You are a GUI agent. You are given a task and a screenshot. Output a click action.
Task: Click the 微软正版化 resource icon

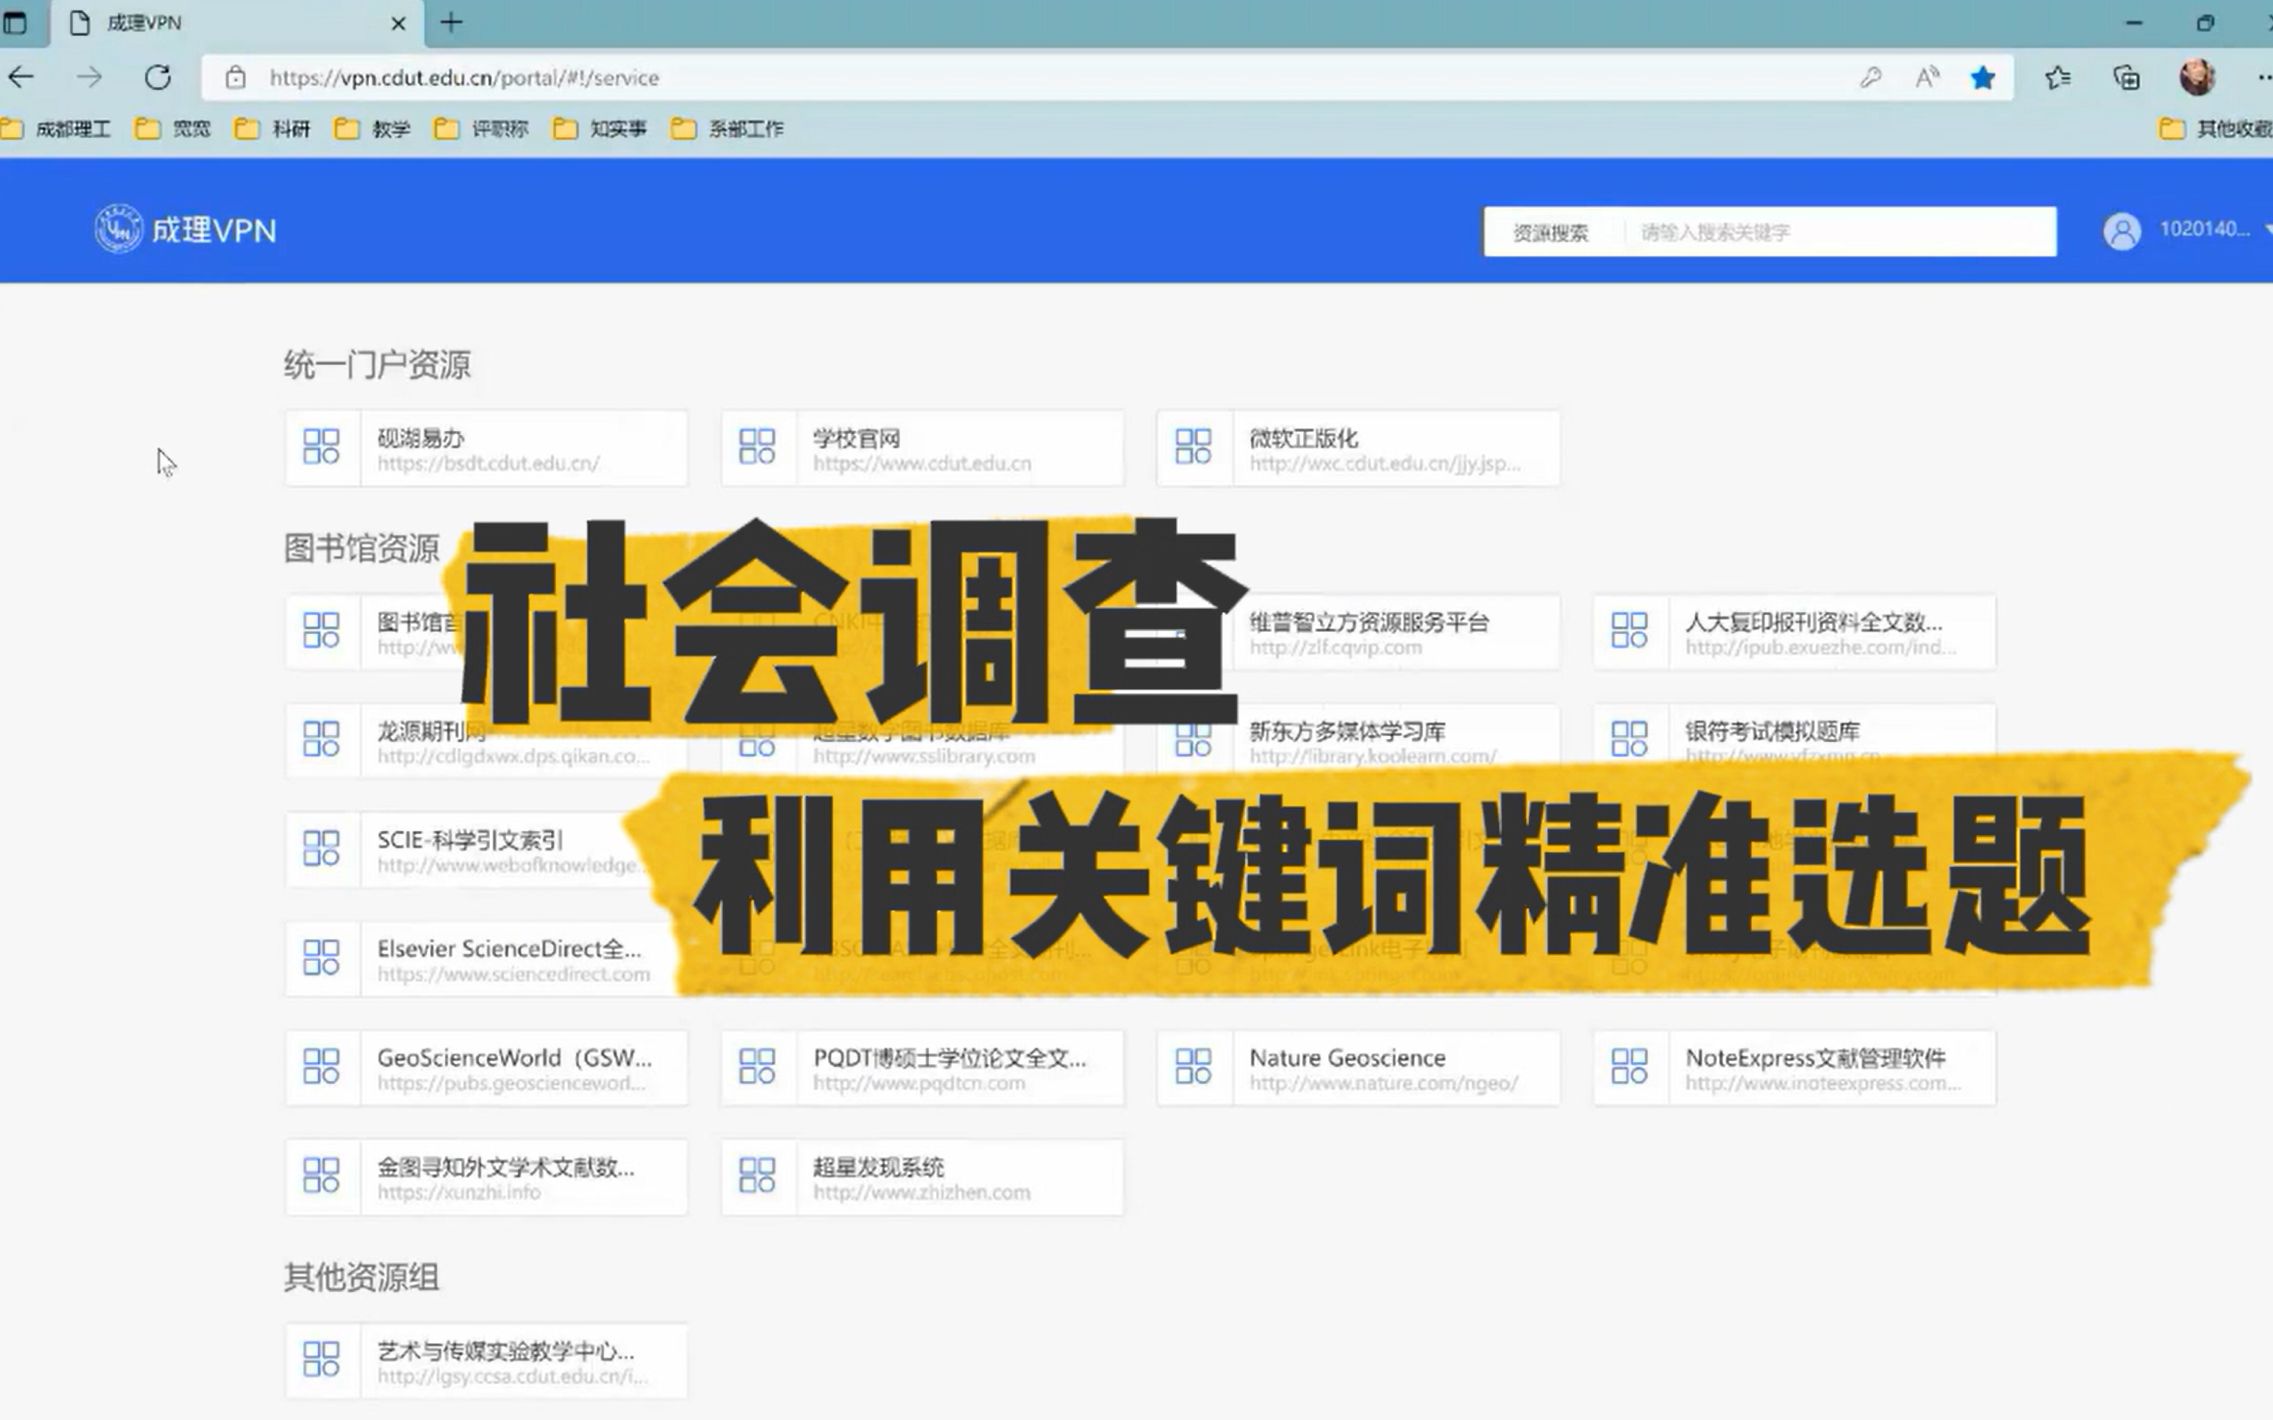1193,447
